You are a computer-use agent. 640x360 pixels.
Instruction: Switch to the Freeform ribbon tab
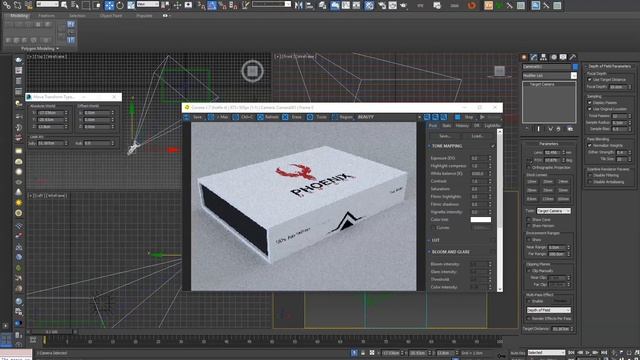46,16
